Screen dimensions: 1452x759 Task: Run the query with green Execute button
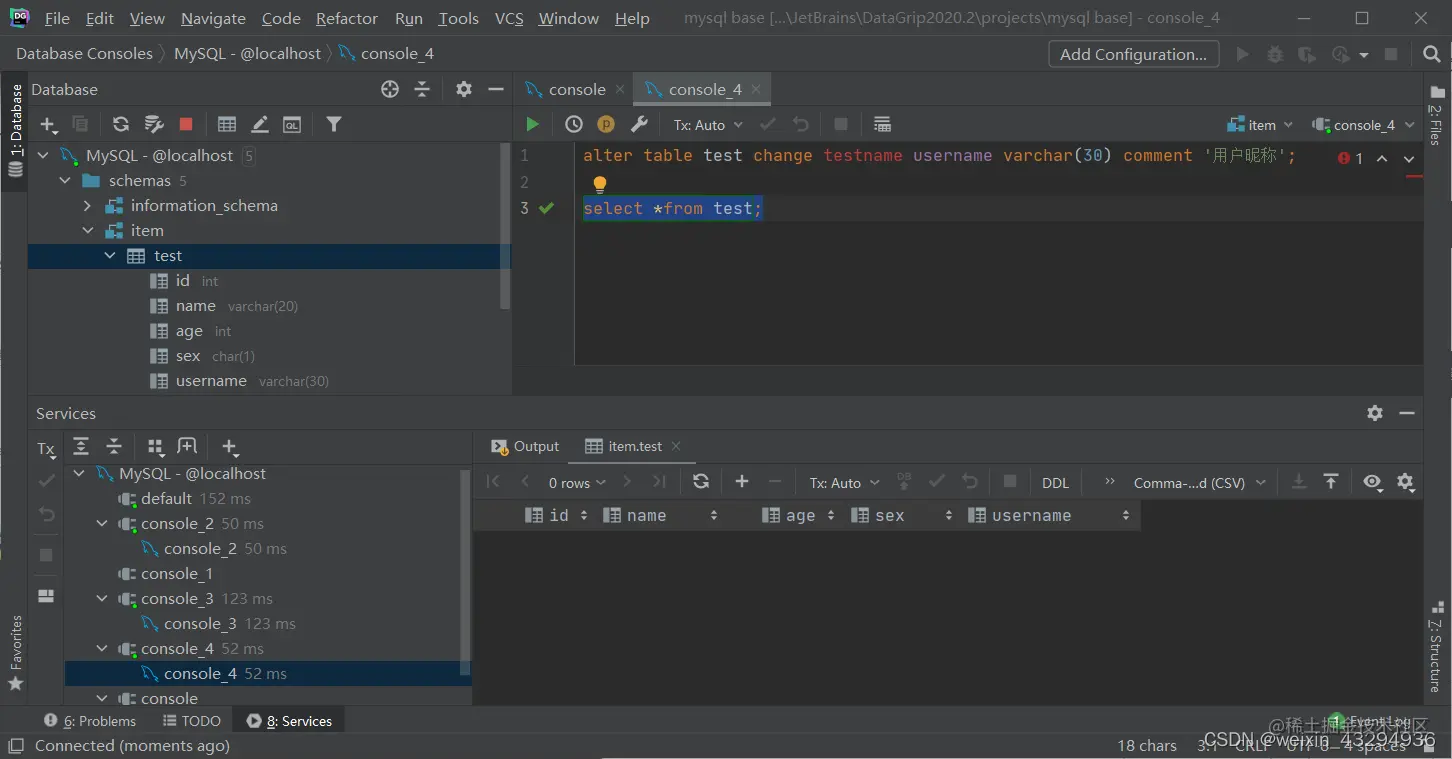[532, 124]
